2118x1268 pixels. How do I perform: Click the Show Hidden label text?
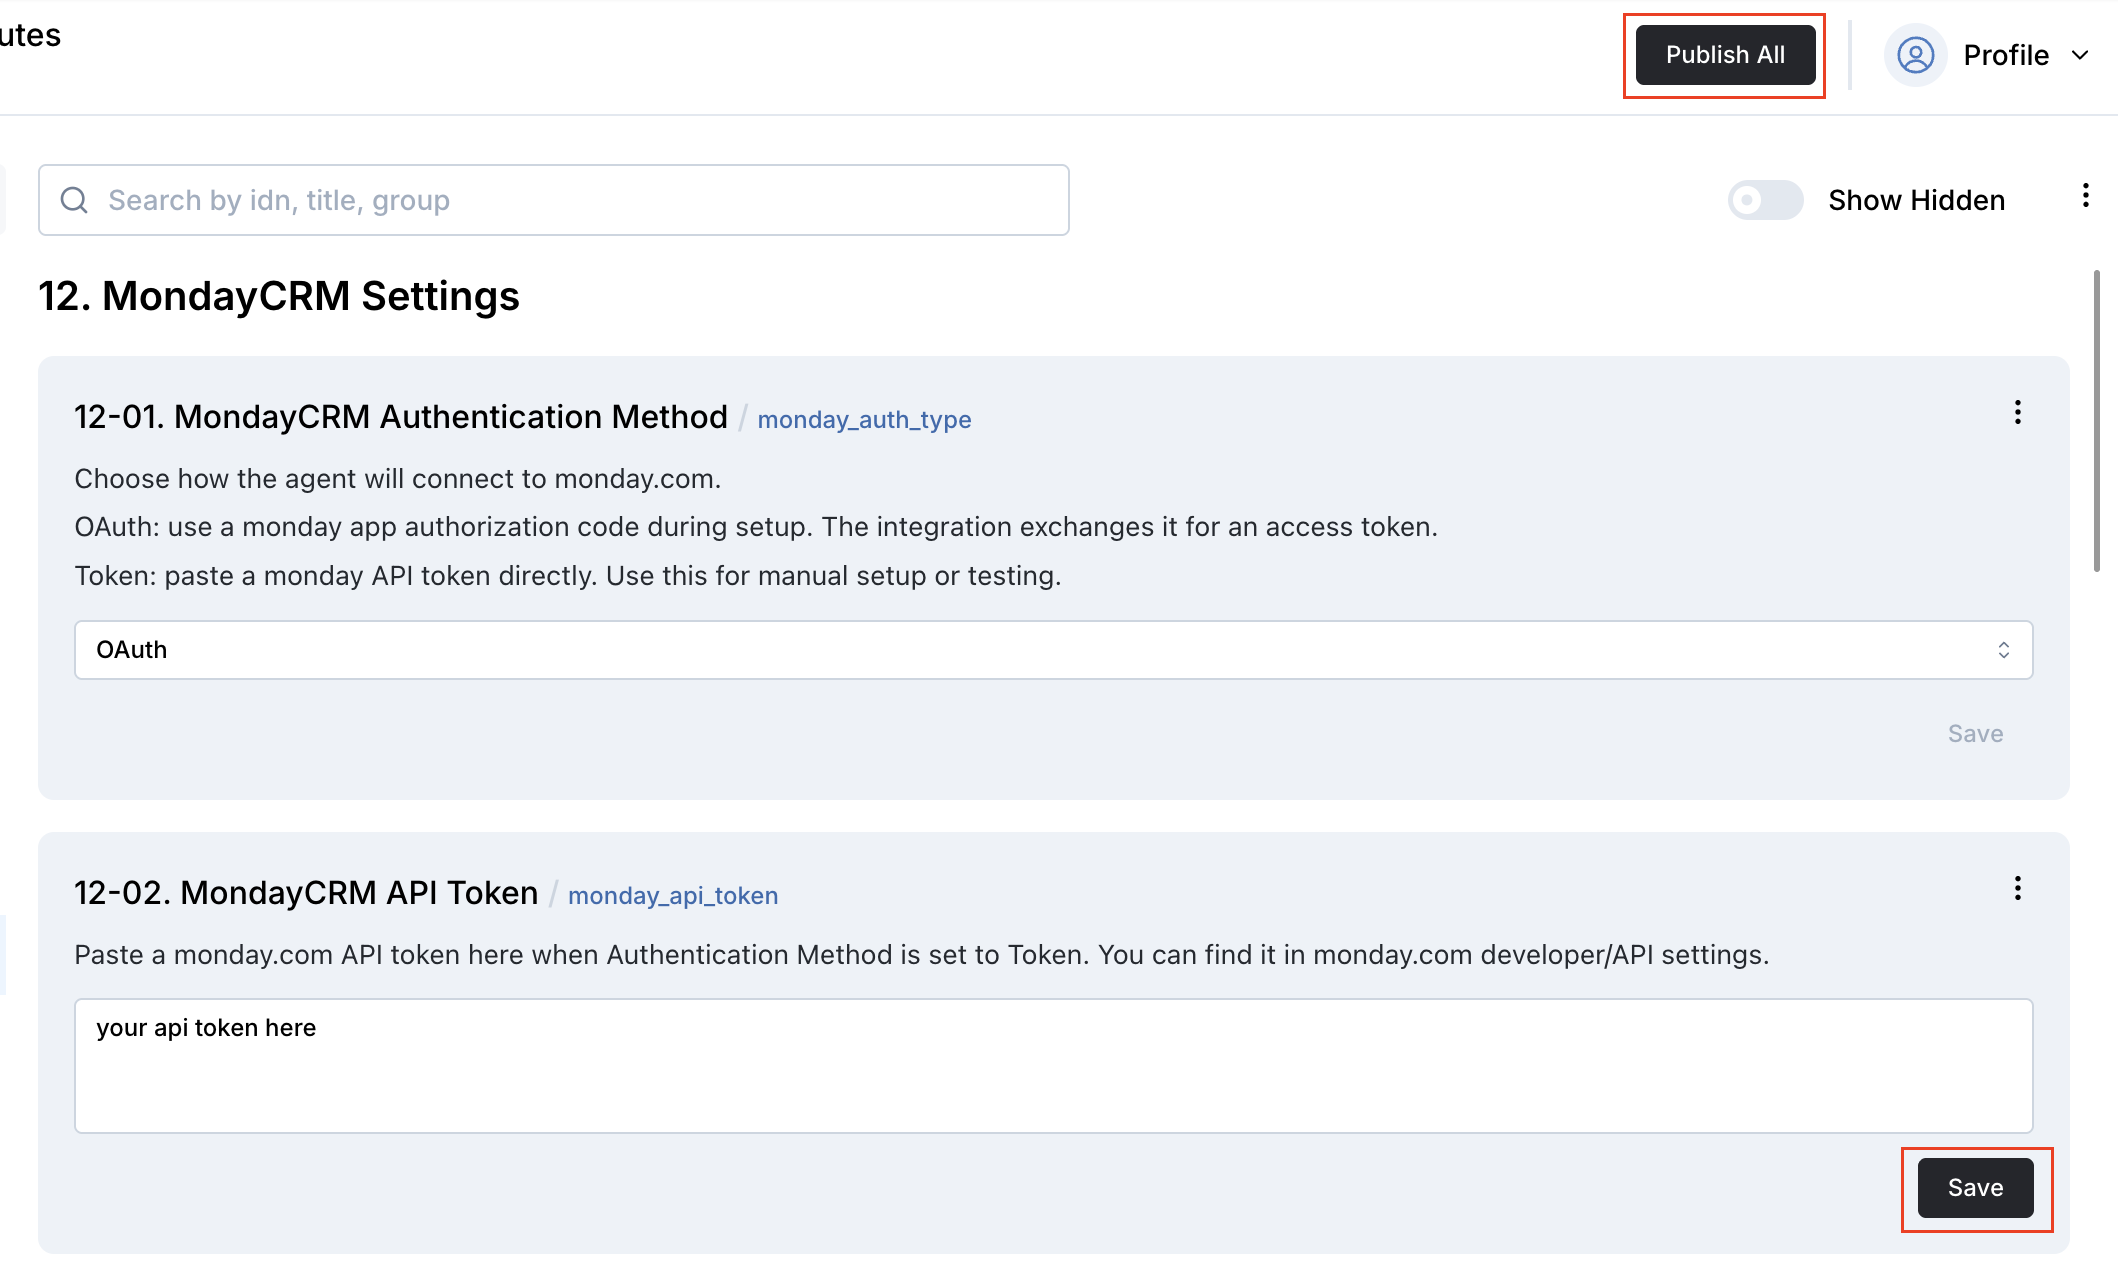point(1916,200)
